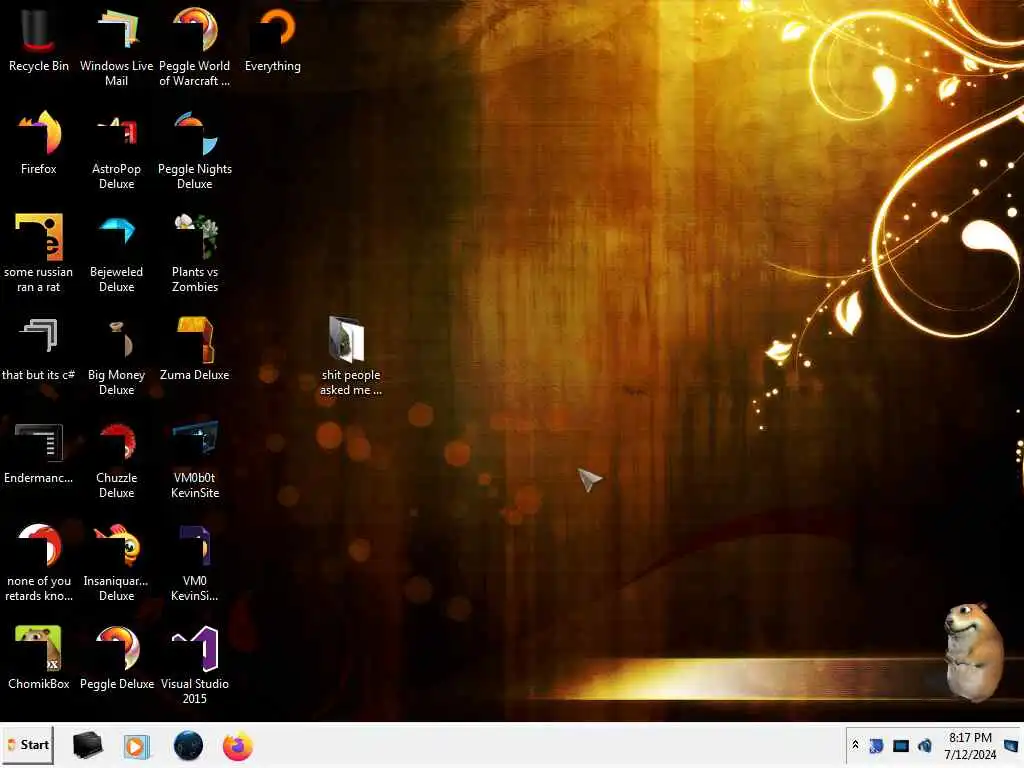Expand the hidden tray icons chevron
The height and width of the screenshot is (768, 1024).
[856, 745]
